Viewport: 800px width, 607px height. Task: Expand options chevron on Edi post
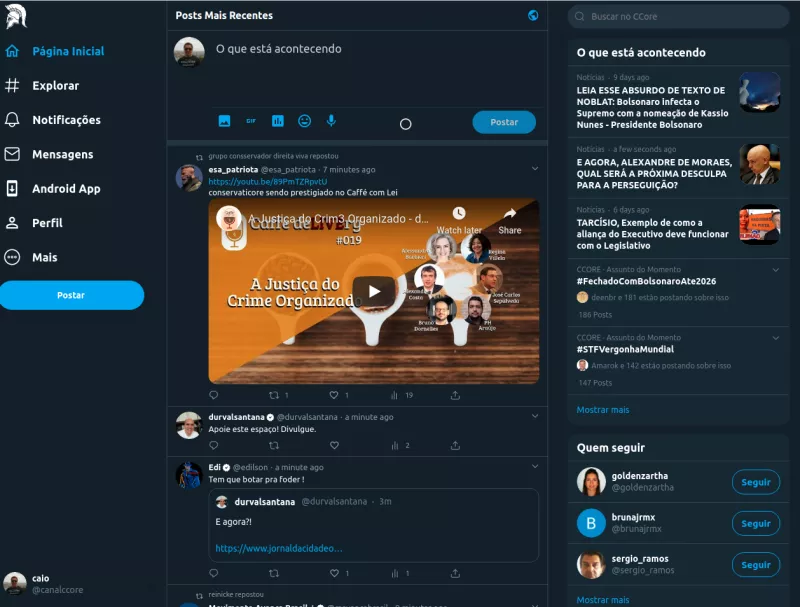pos(535,466)
